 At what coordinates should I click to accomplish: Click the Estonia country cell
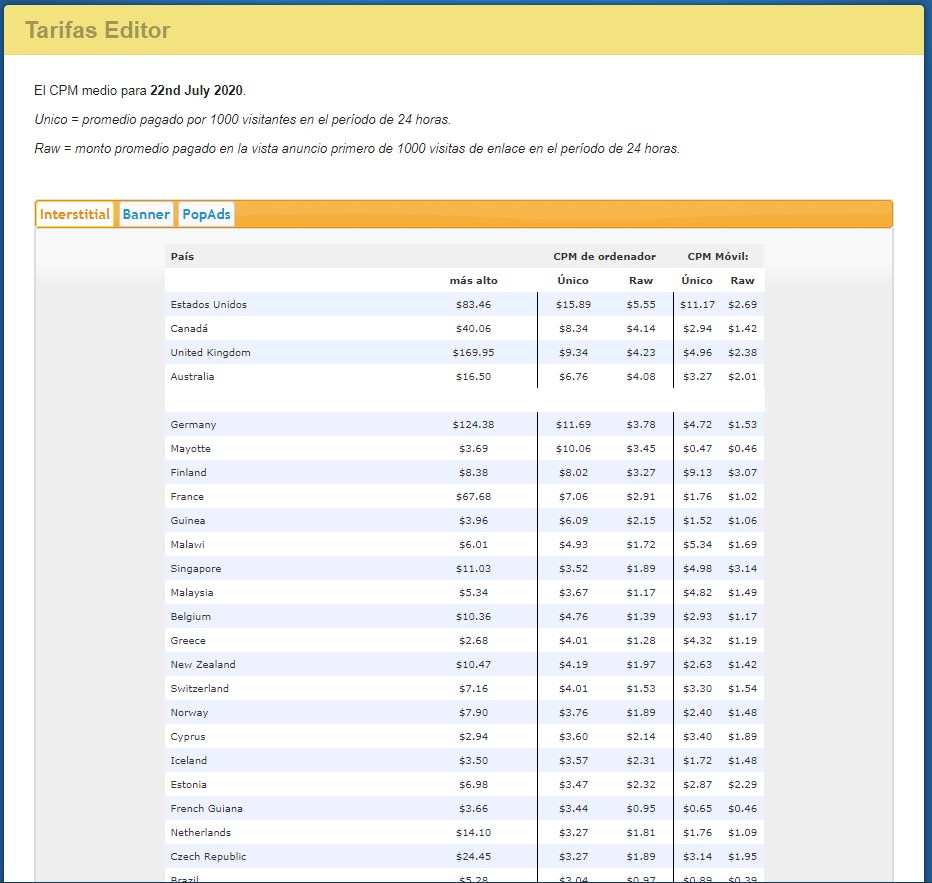pos(188,784)
